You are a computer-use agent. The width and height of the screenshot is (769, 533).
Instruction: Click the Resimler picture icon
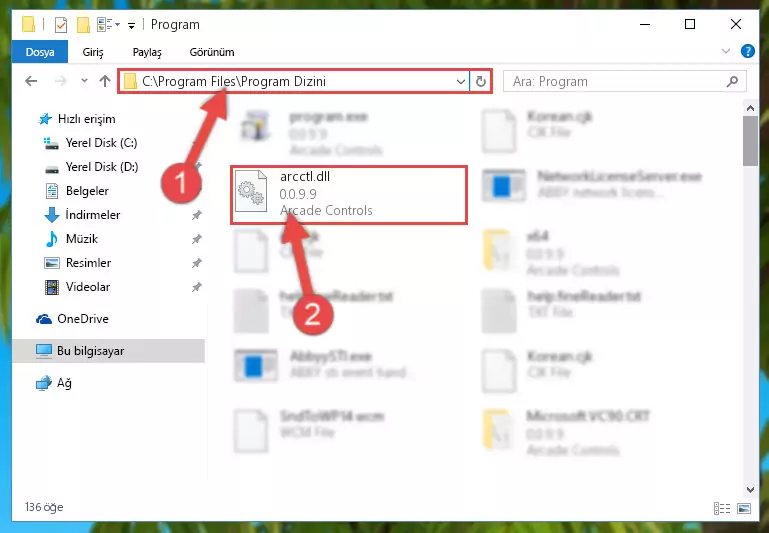point(51,263)
